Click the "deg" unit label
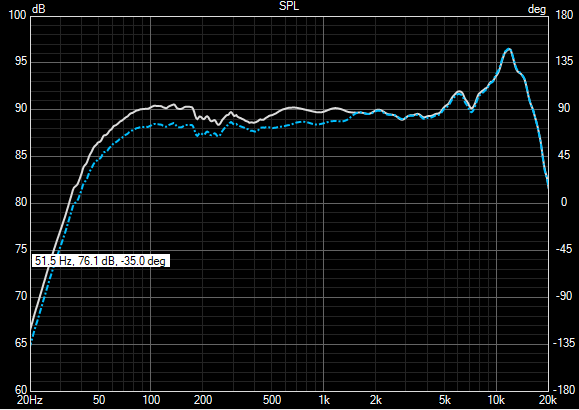579x410 pixels. pyautogui.click(x=537, y=9)
